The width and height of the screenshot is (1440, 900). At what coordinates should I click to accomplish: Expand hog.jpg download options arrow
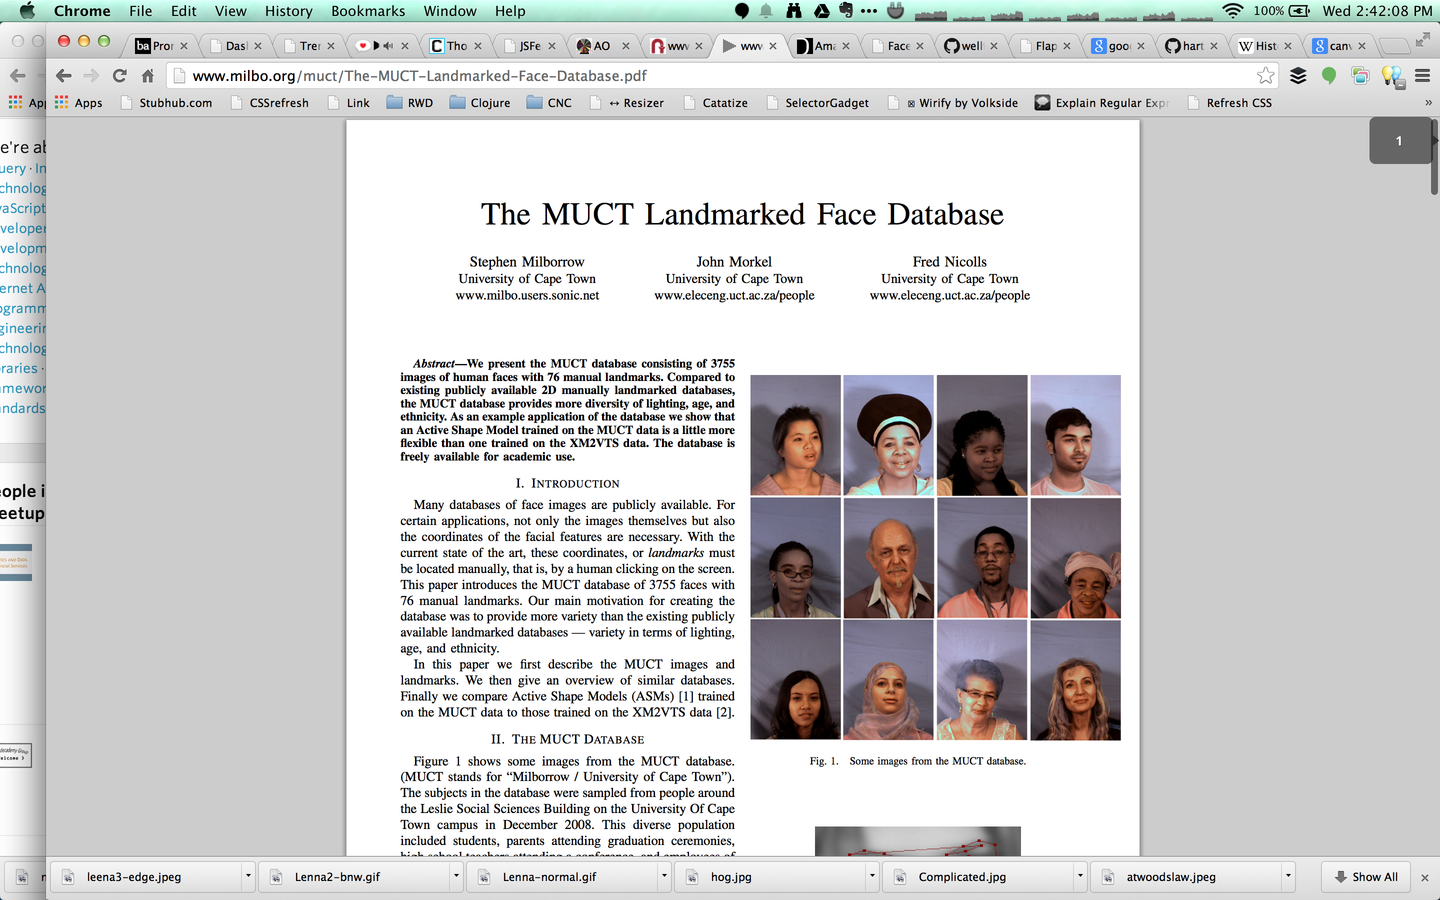[x=872, y=877]
